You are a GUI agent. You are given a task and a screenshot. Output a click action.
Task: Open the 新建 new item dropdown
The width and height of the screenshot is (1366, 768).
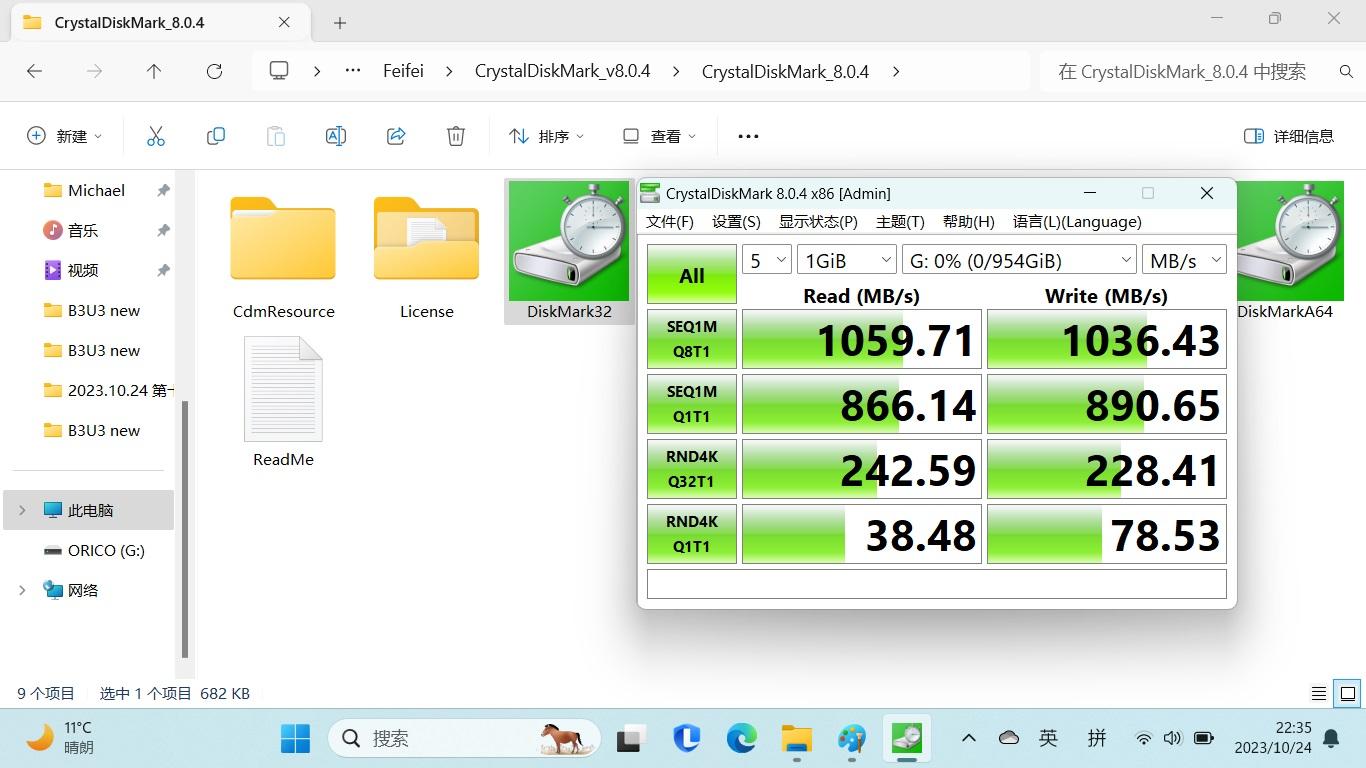64,136
